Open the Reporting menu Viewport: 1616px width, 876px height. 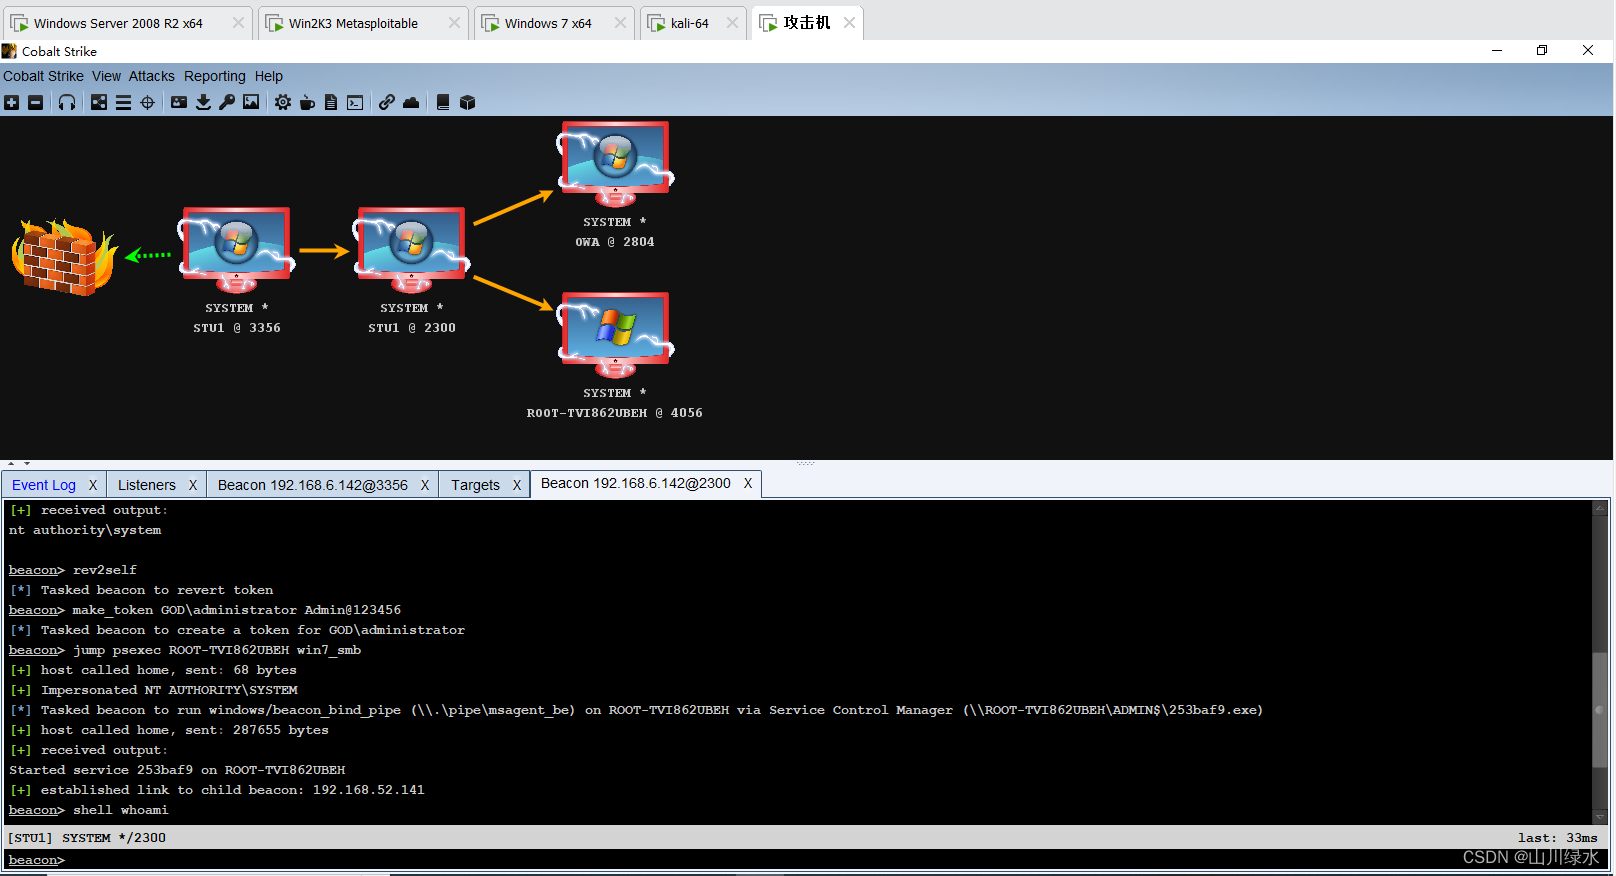coord(214,76)
